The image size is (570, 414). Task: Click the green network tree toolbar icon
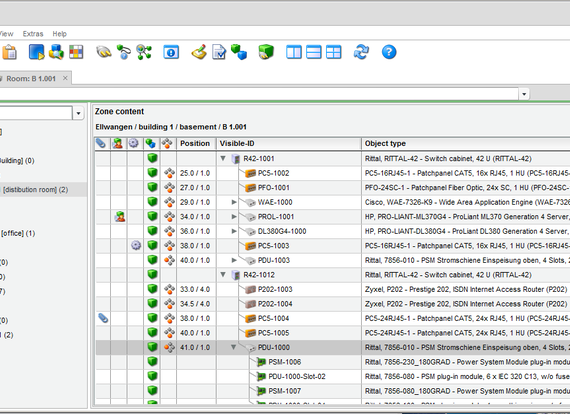tap(144, 52)
